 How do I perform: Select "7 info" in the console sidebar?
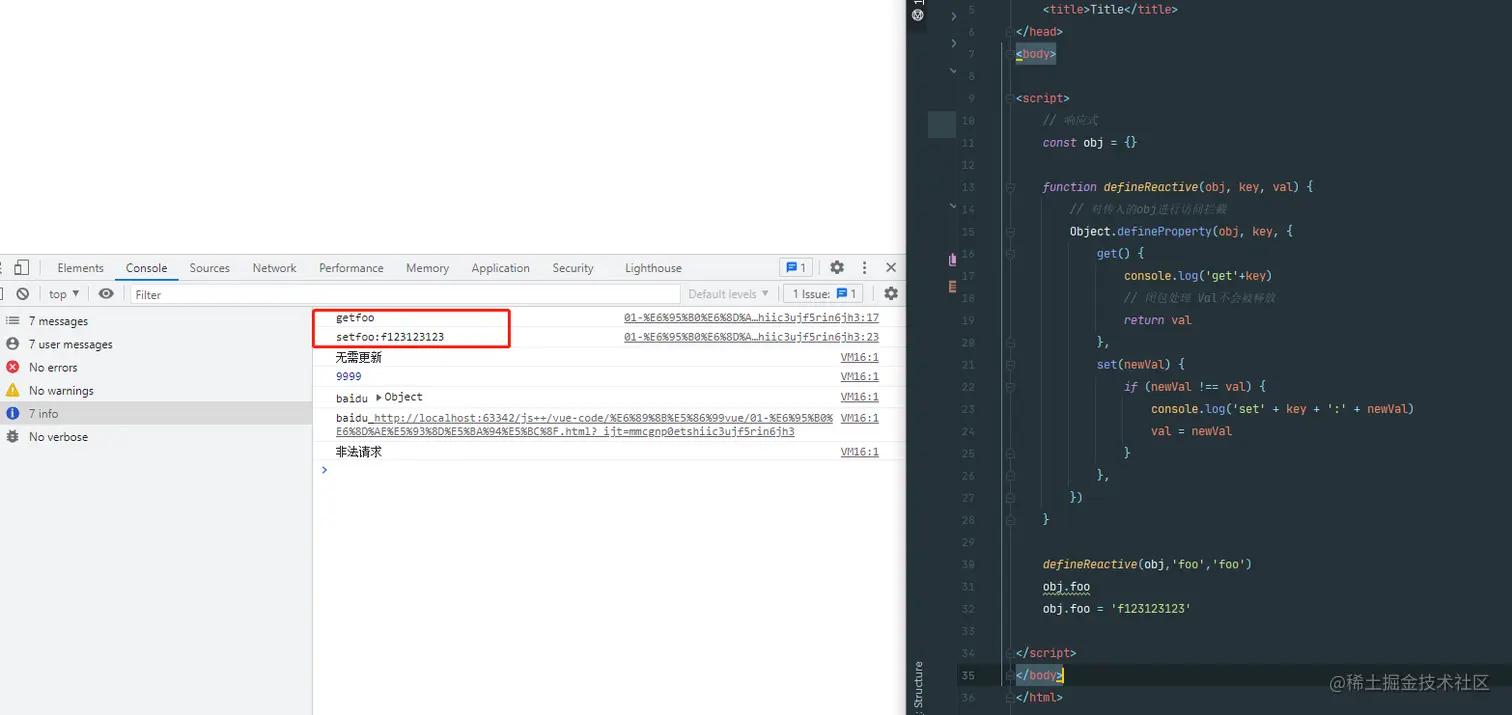pyautogui.click(x=156, y=413)
